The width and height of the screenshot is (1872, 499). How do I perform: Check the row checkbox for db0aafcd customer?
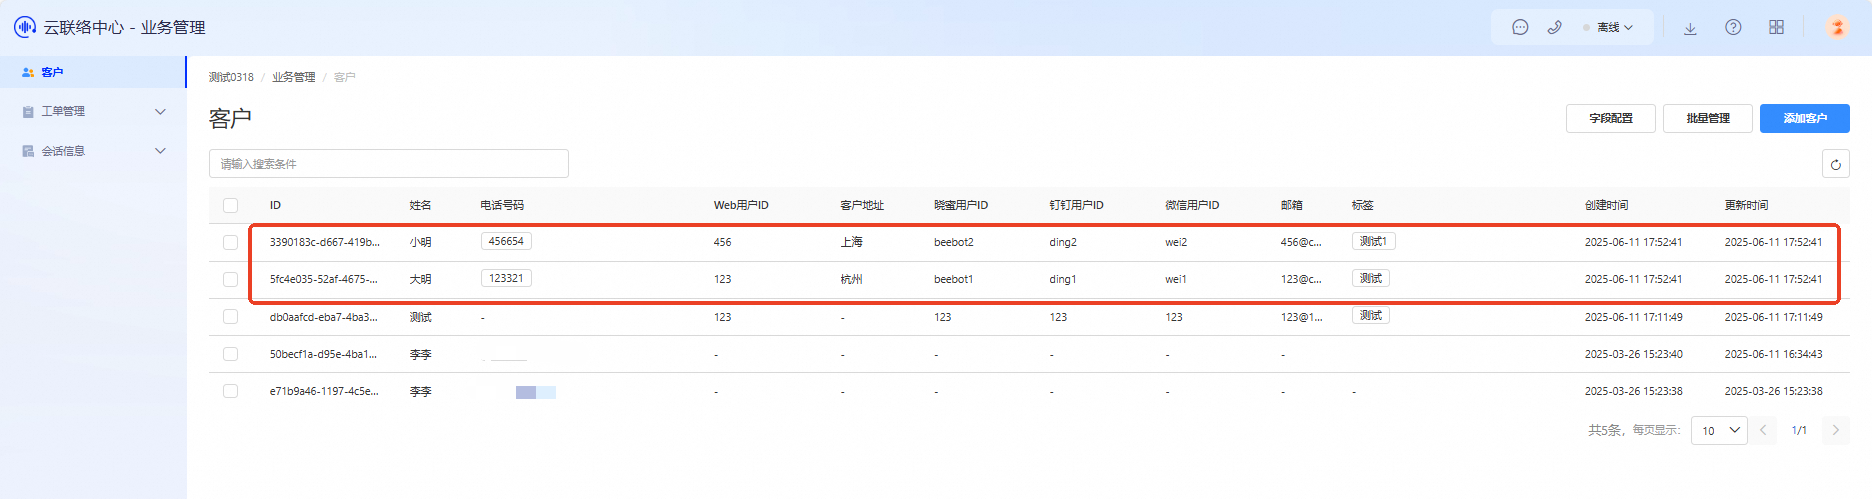tap(230, 316)
